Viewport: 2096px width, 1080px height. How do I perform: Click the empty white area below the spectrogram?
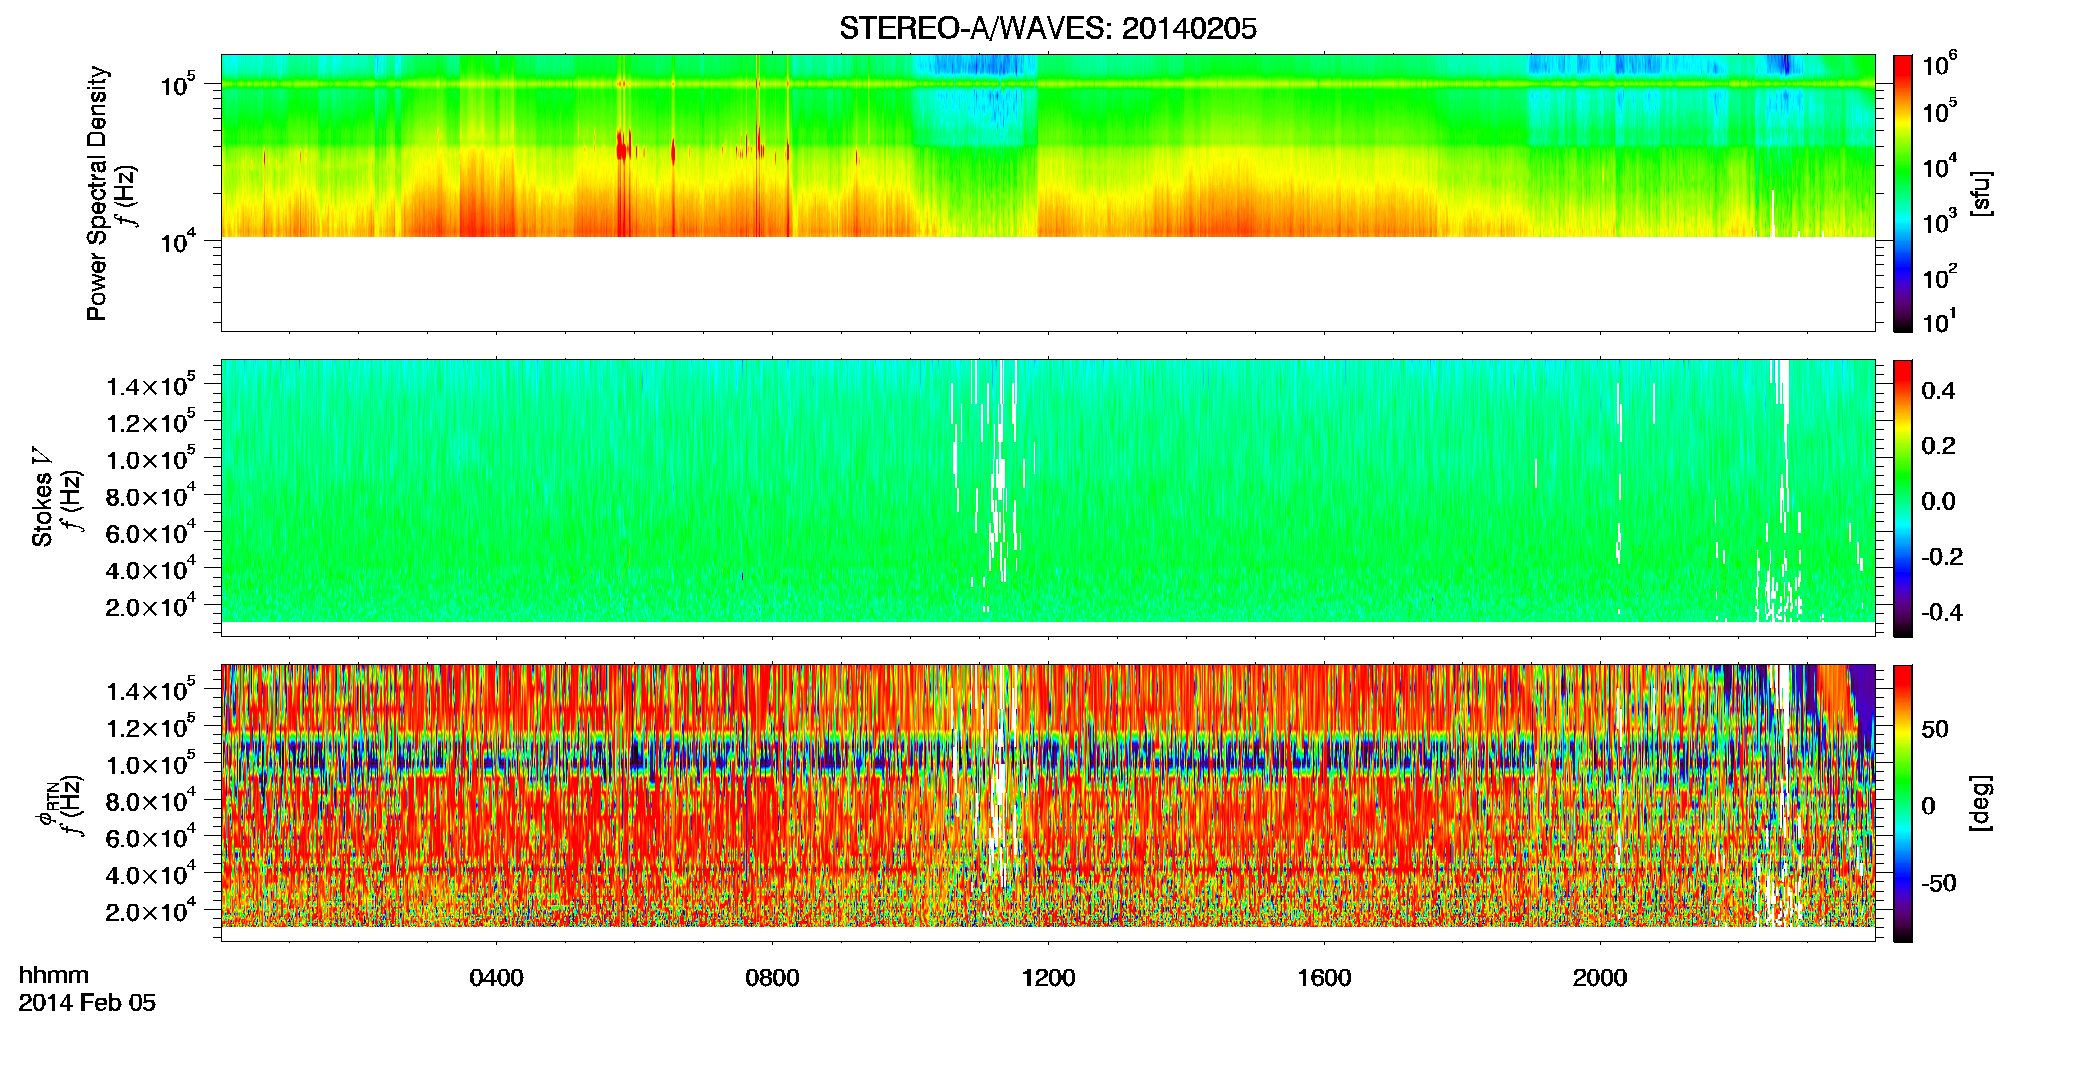click(1047, 283)
